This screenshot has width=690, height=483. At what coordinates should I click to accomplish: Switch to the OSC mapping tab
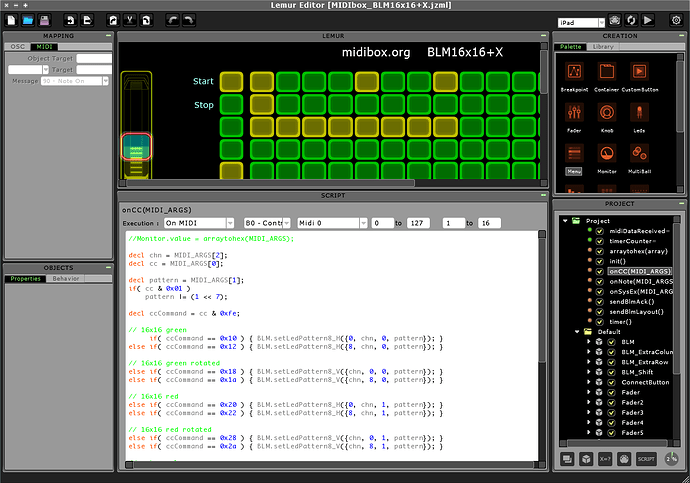click(x=18, y=47)
